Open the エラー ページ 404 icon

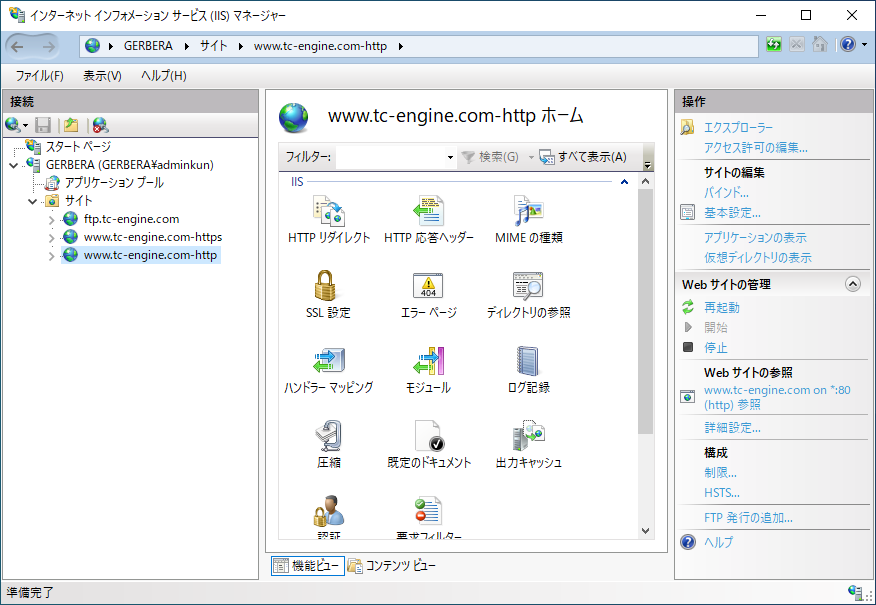[429, 285]
